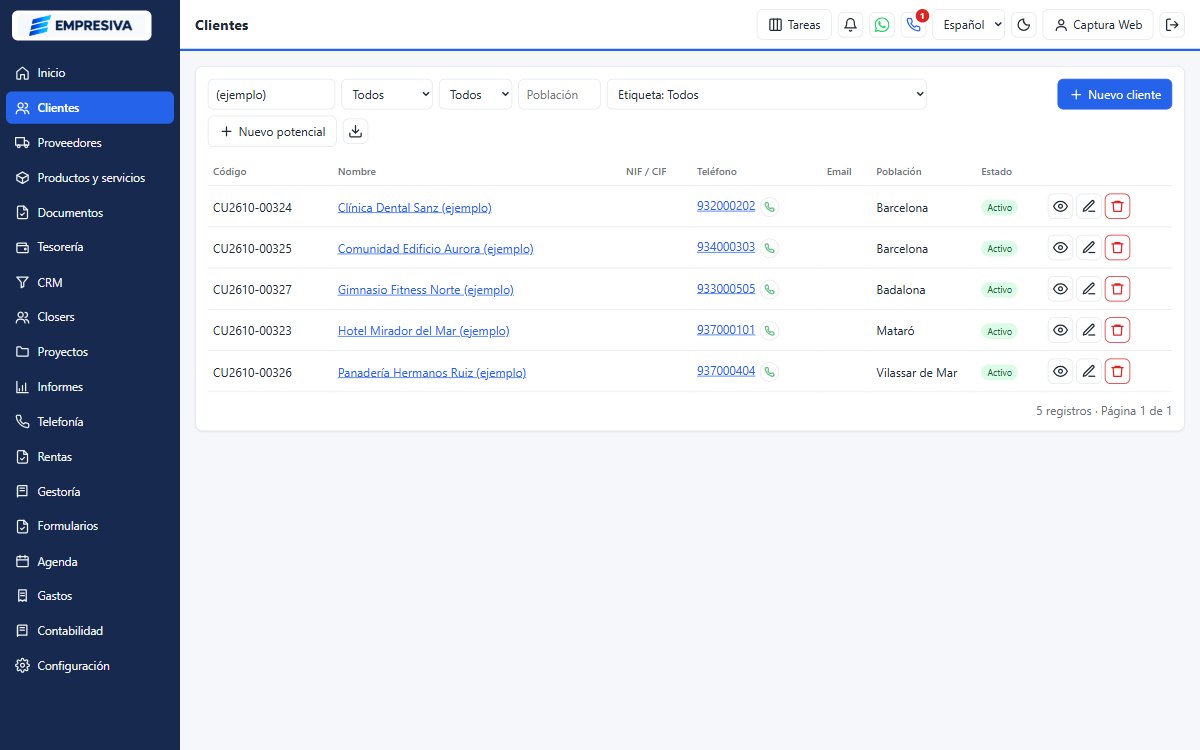Image resolution: width=1200 pixels, height=750 pixels.
Task: Open WhatsApp from the top bar
Action: click(881, 25)
